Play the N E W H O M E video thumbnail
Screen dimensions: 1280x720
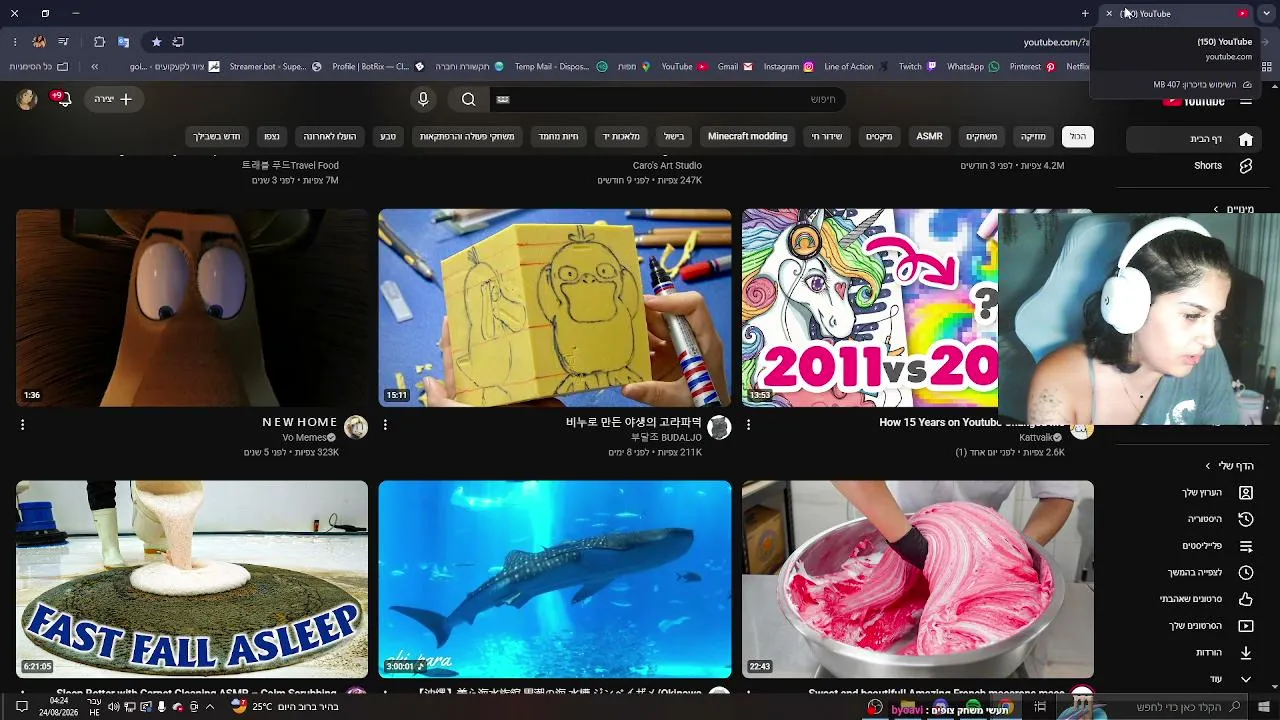pos(192,308)
